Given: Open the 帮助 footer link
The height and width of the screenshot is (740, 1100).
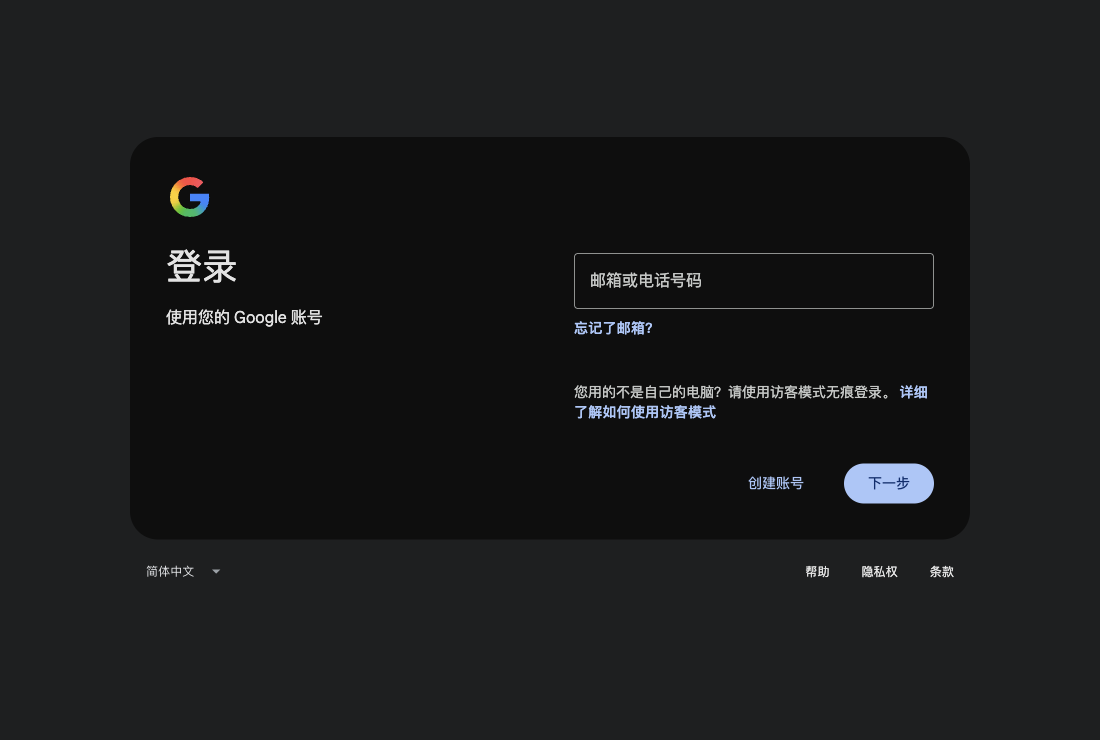Looking at the screenshot, I should [x=817, y=572].
